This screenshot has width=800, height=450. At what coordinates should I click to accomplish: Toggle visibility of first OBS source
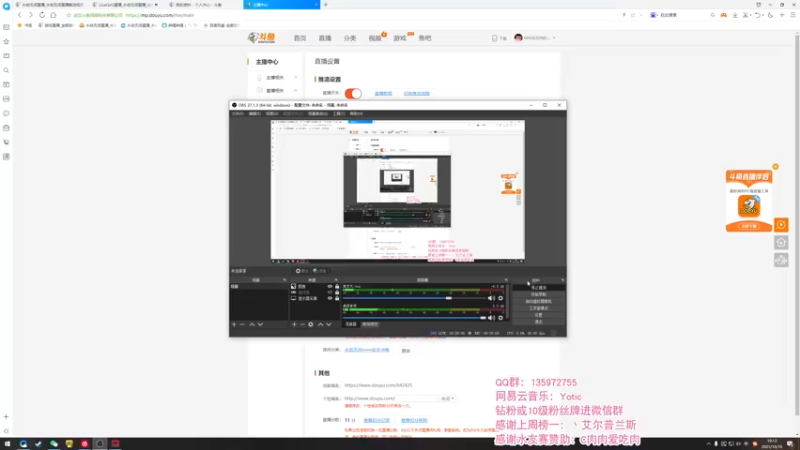pyautogui.click(x=330, y=287)
